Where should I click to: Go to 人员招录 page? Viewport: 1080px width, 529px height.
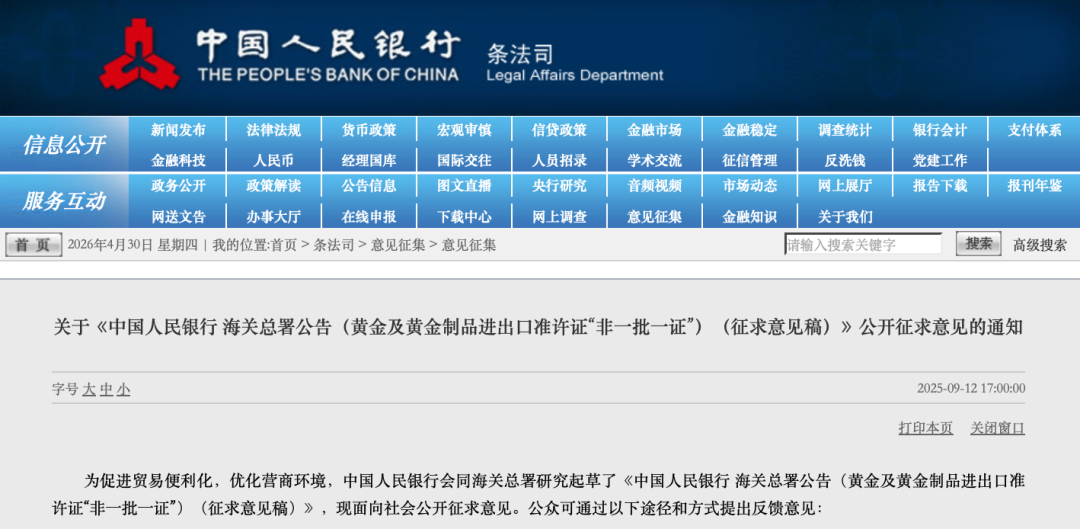(559, 160)
